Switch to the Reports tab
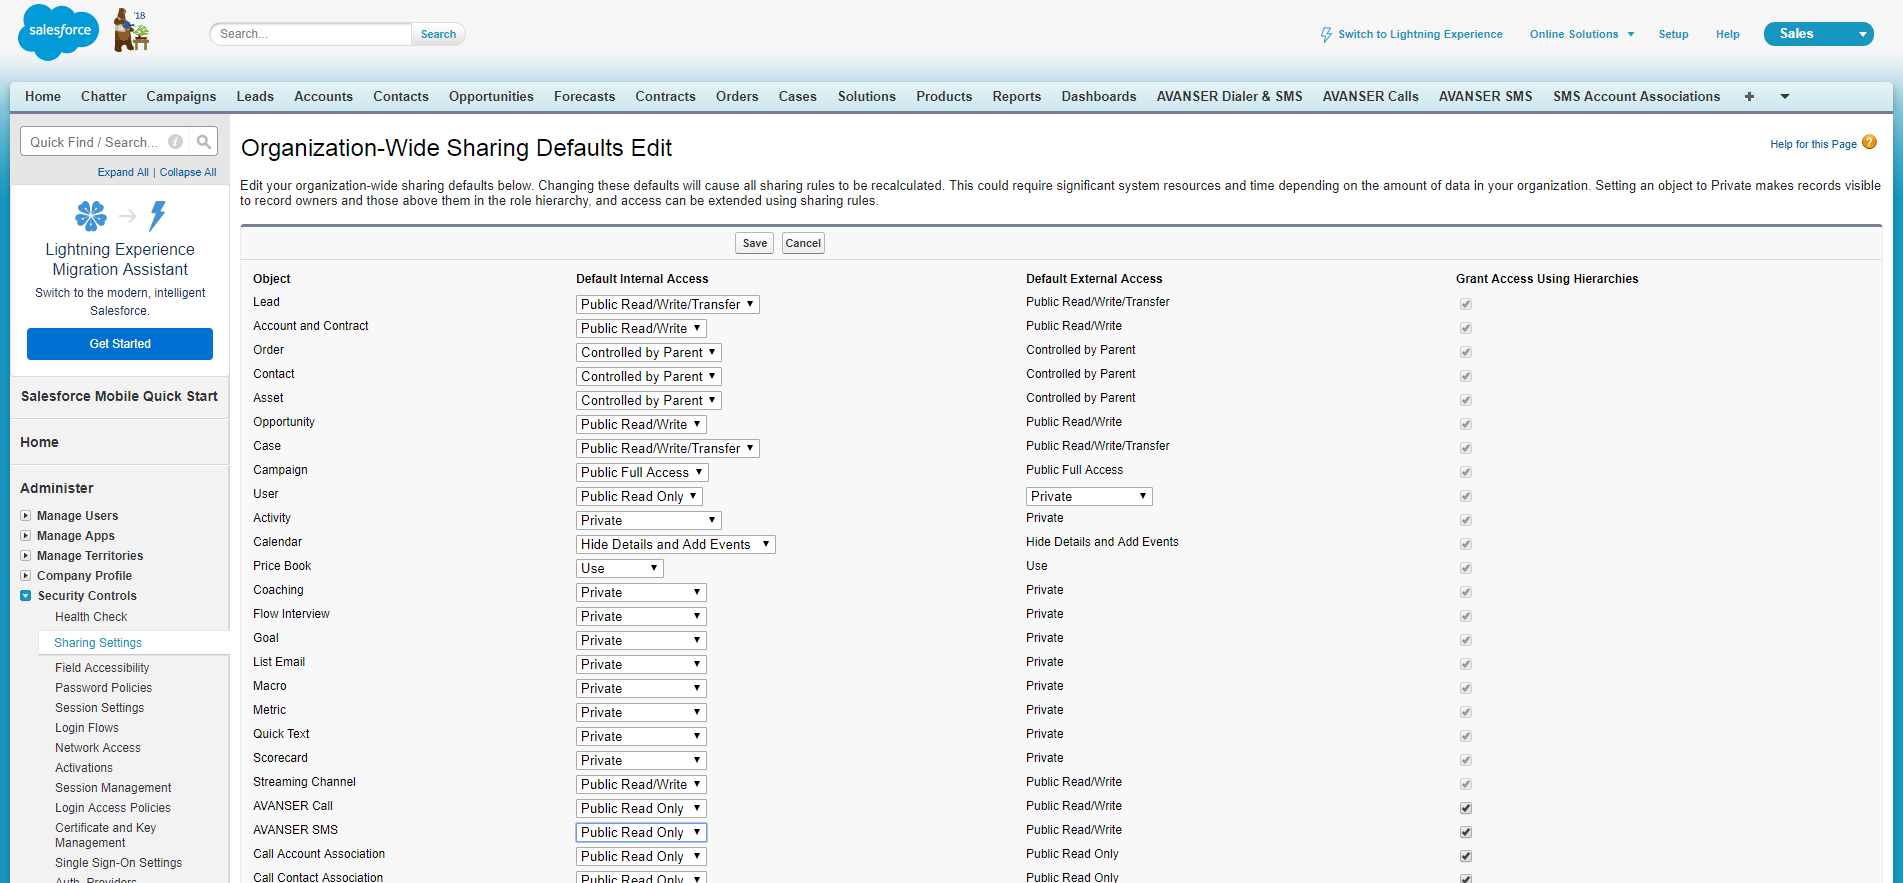This screenshot has width=1903, height=883. [1017, 97]
